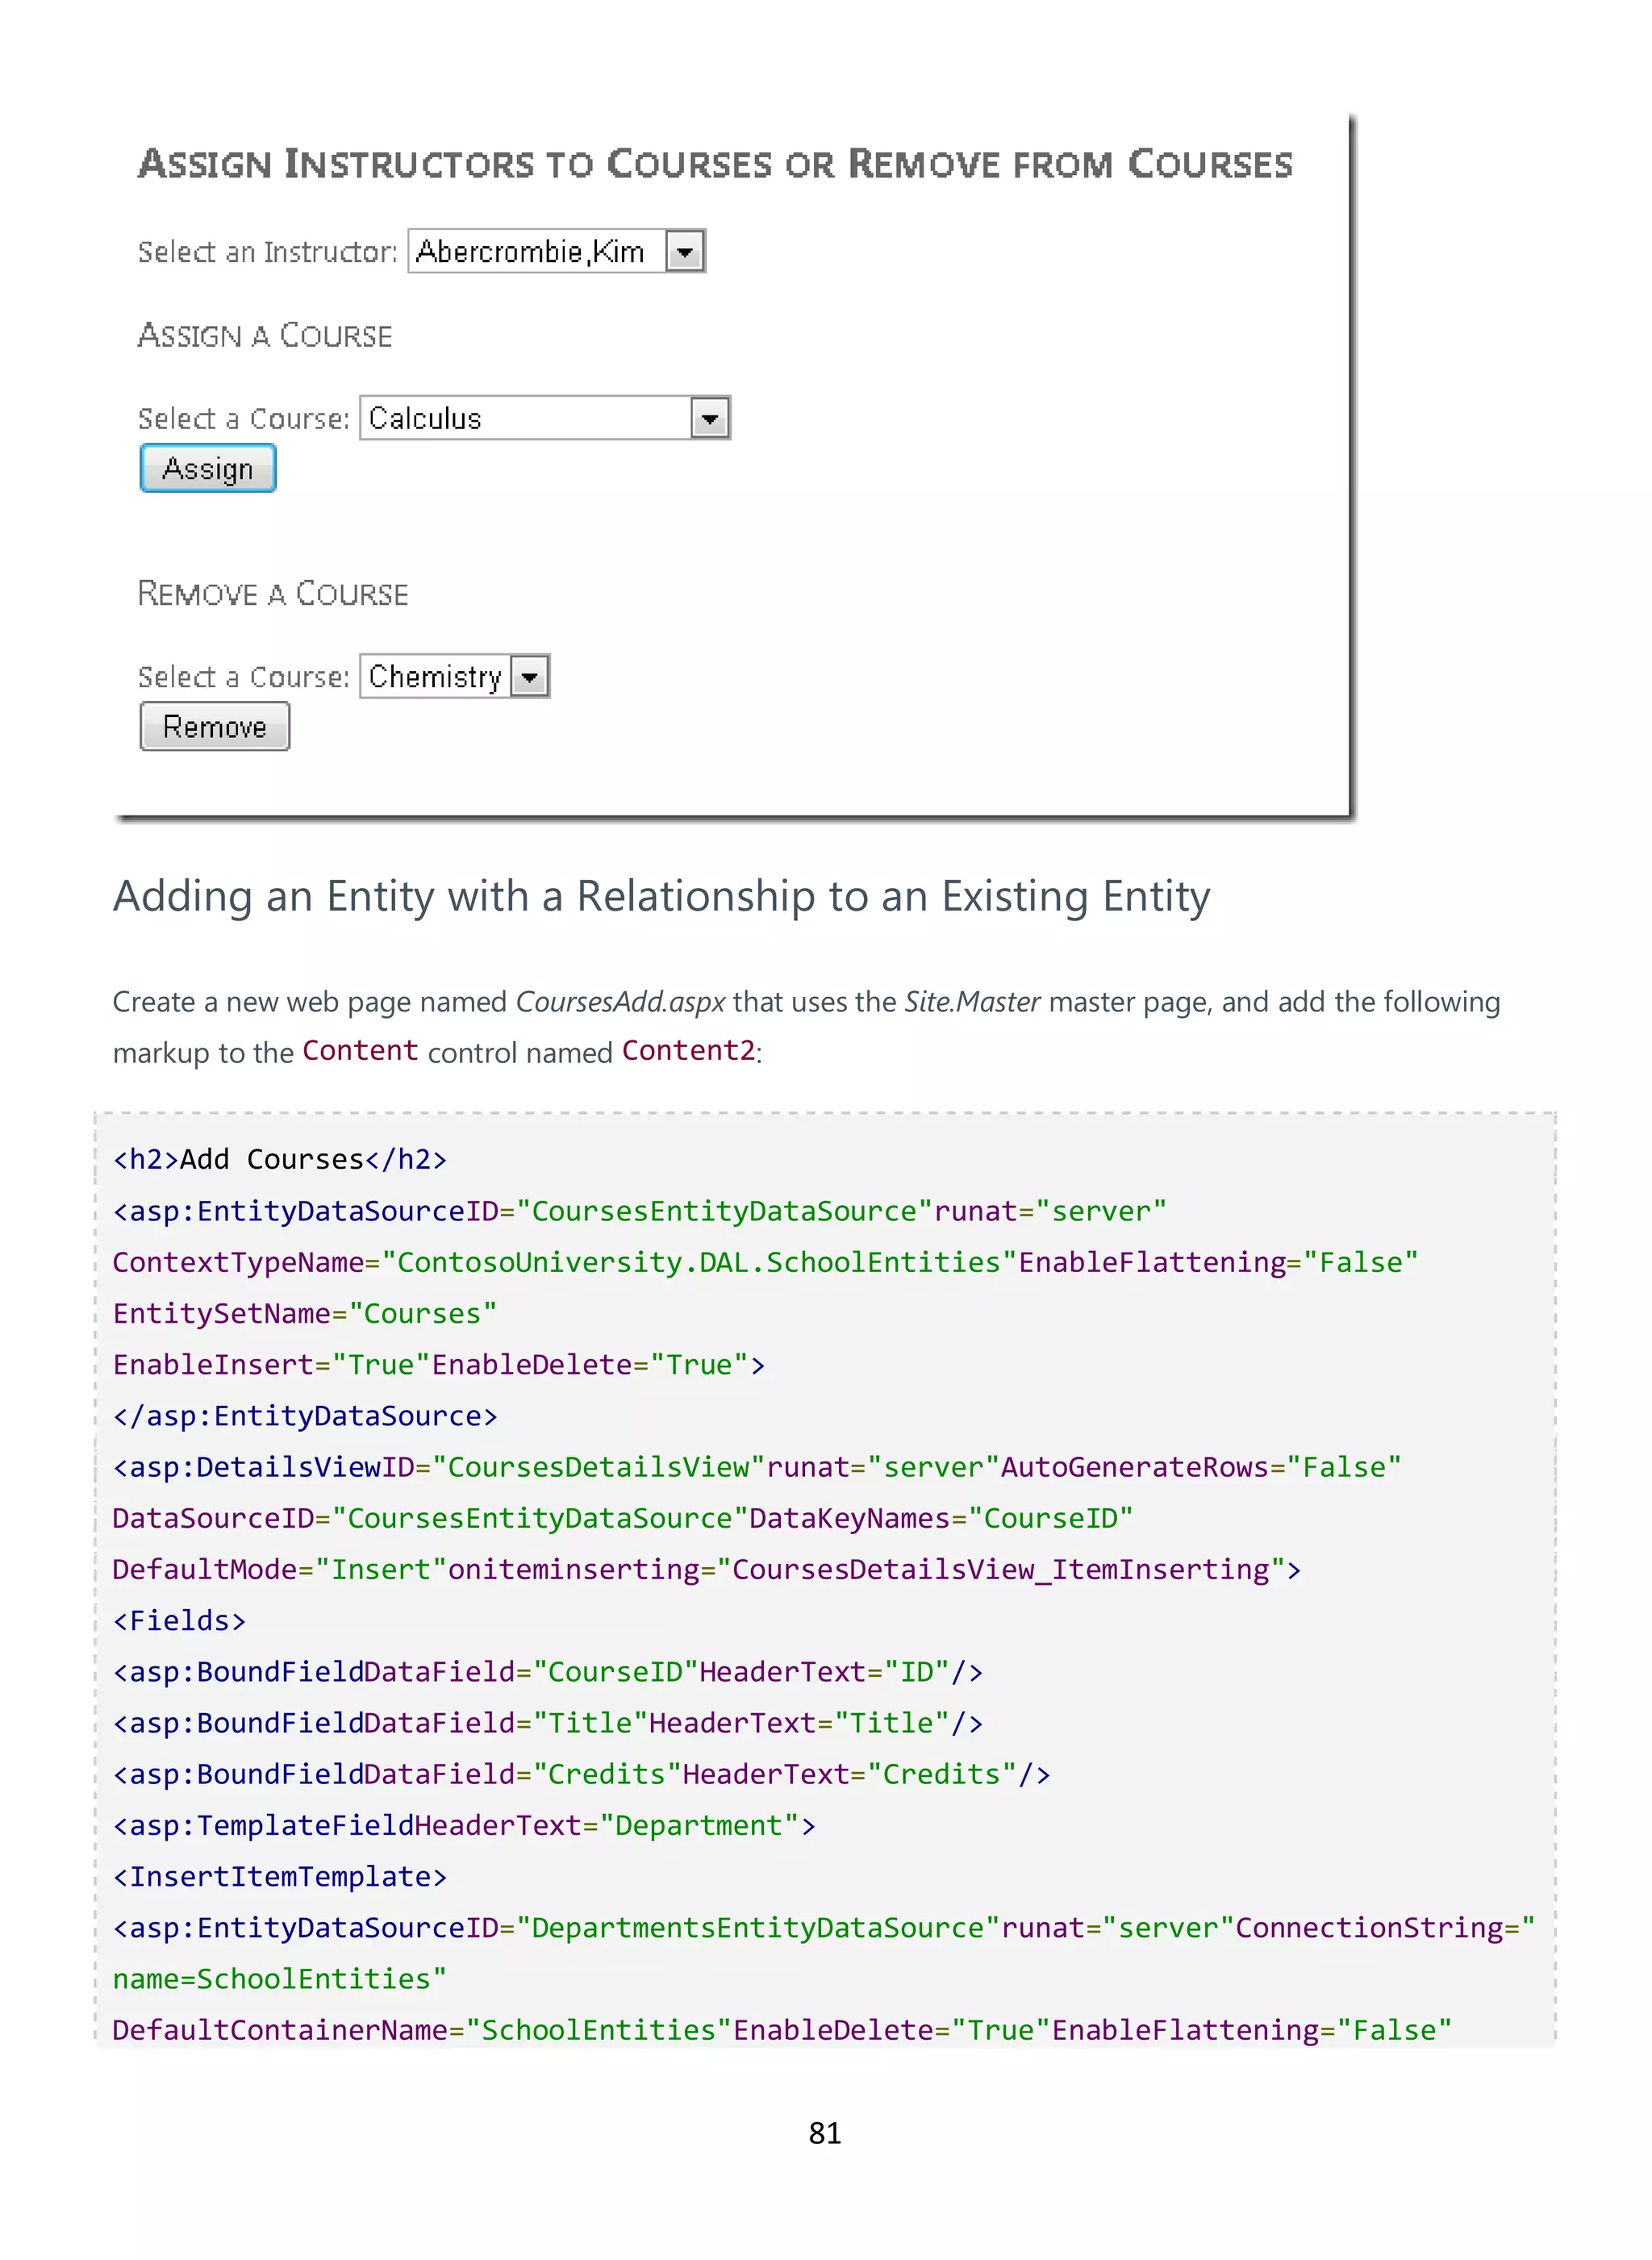Click the <Fields> code line

(179, 1621)
